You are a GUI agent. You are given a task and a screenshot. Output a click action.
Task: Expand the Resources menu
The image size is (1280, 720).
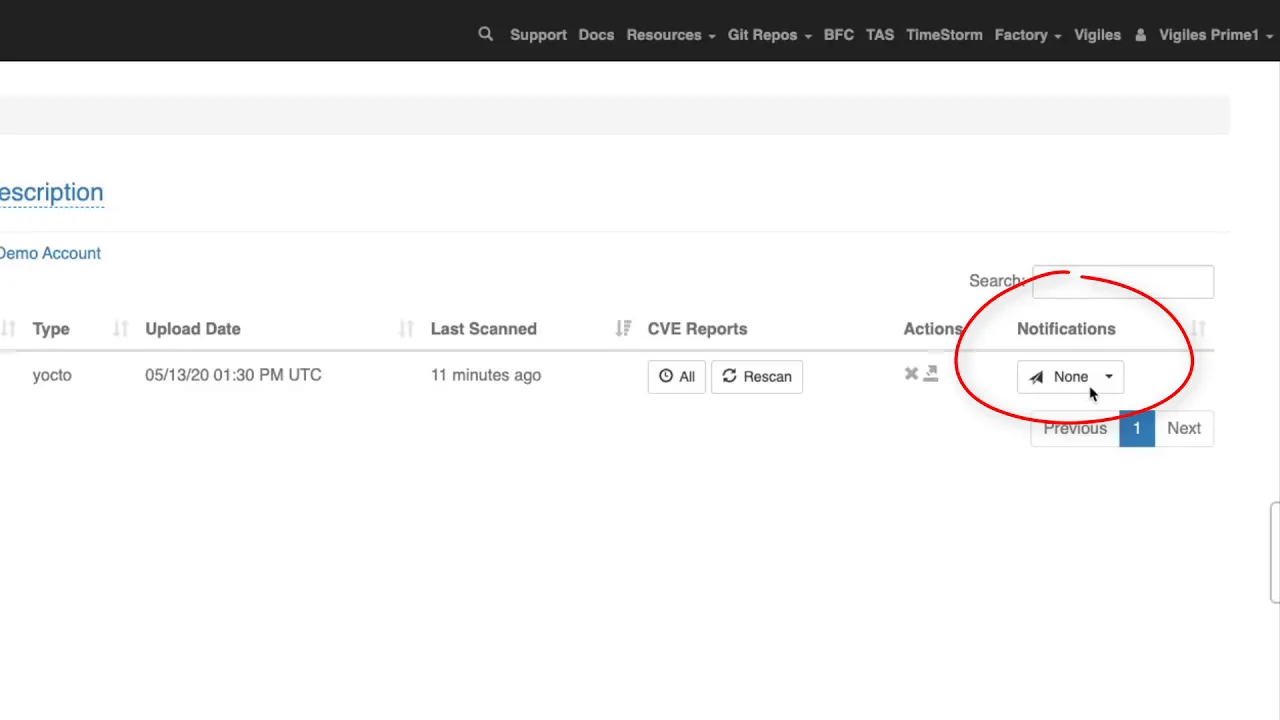tap(671, 35)
